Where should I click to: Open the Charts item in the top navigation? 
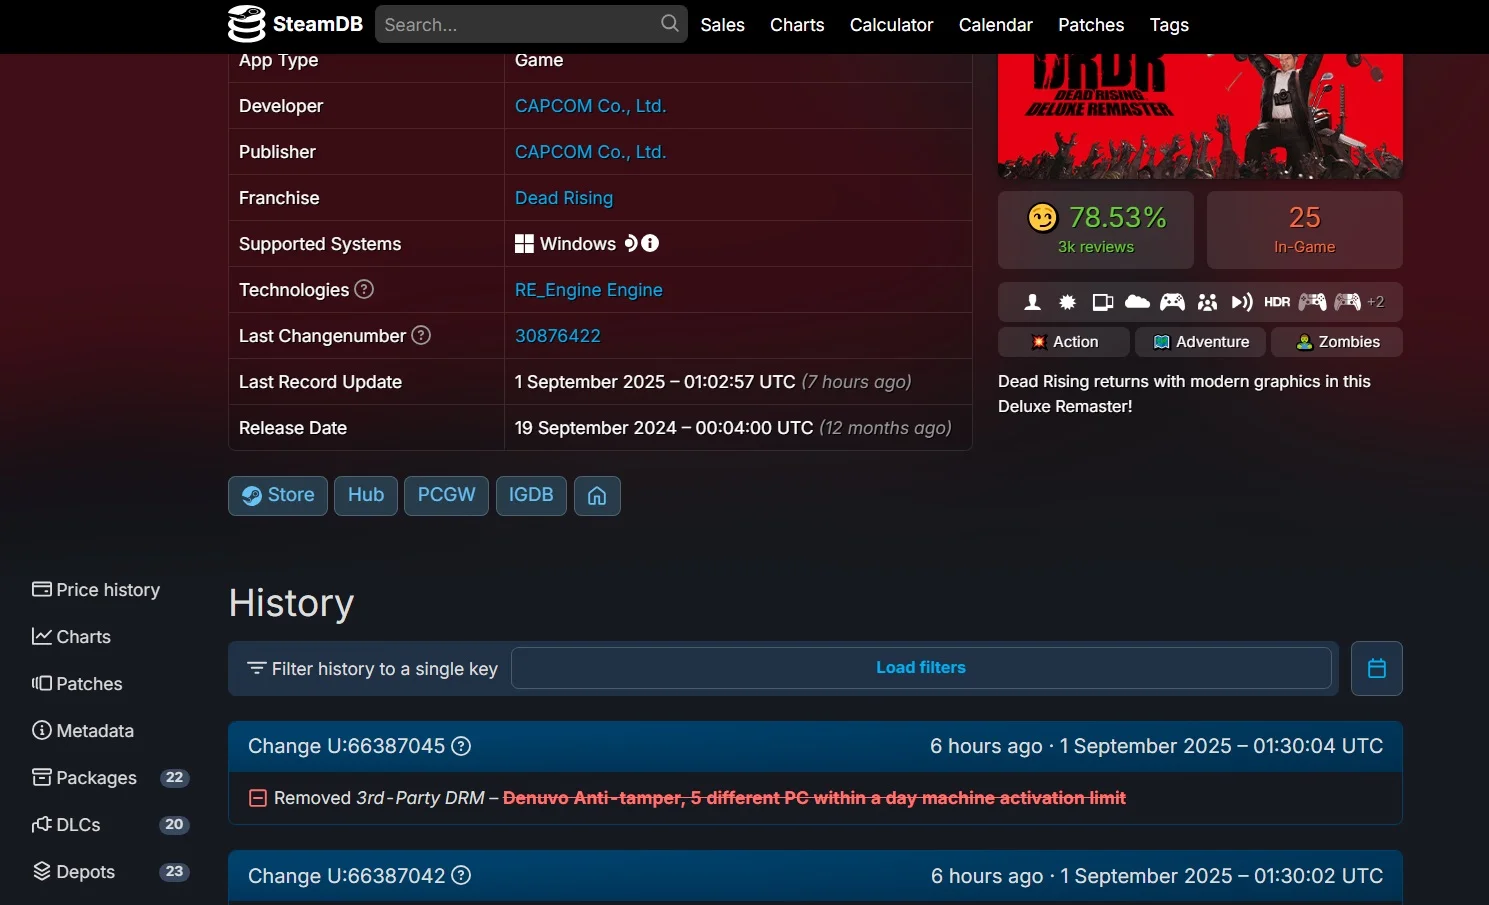coord(797,25)
